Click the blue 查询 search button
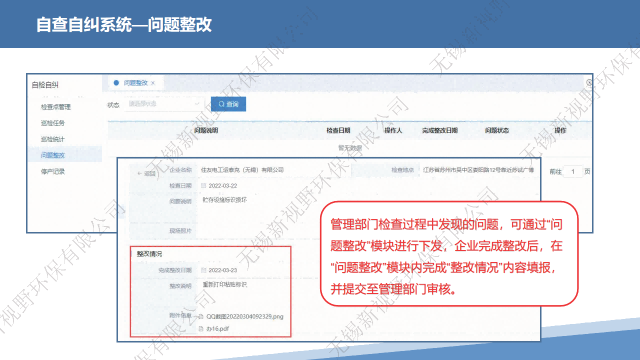640x360 pixels. click(228, 104)
